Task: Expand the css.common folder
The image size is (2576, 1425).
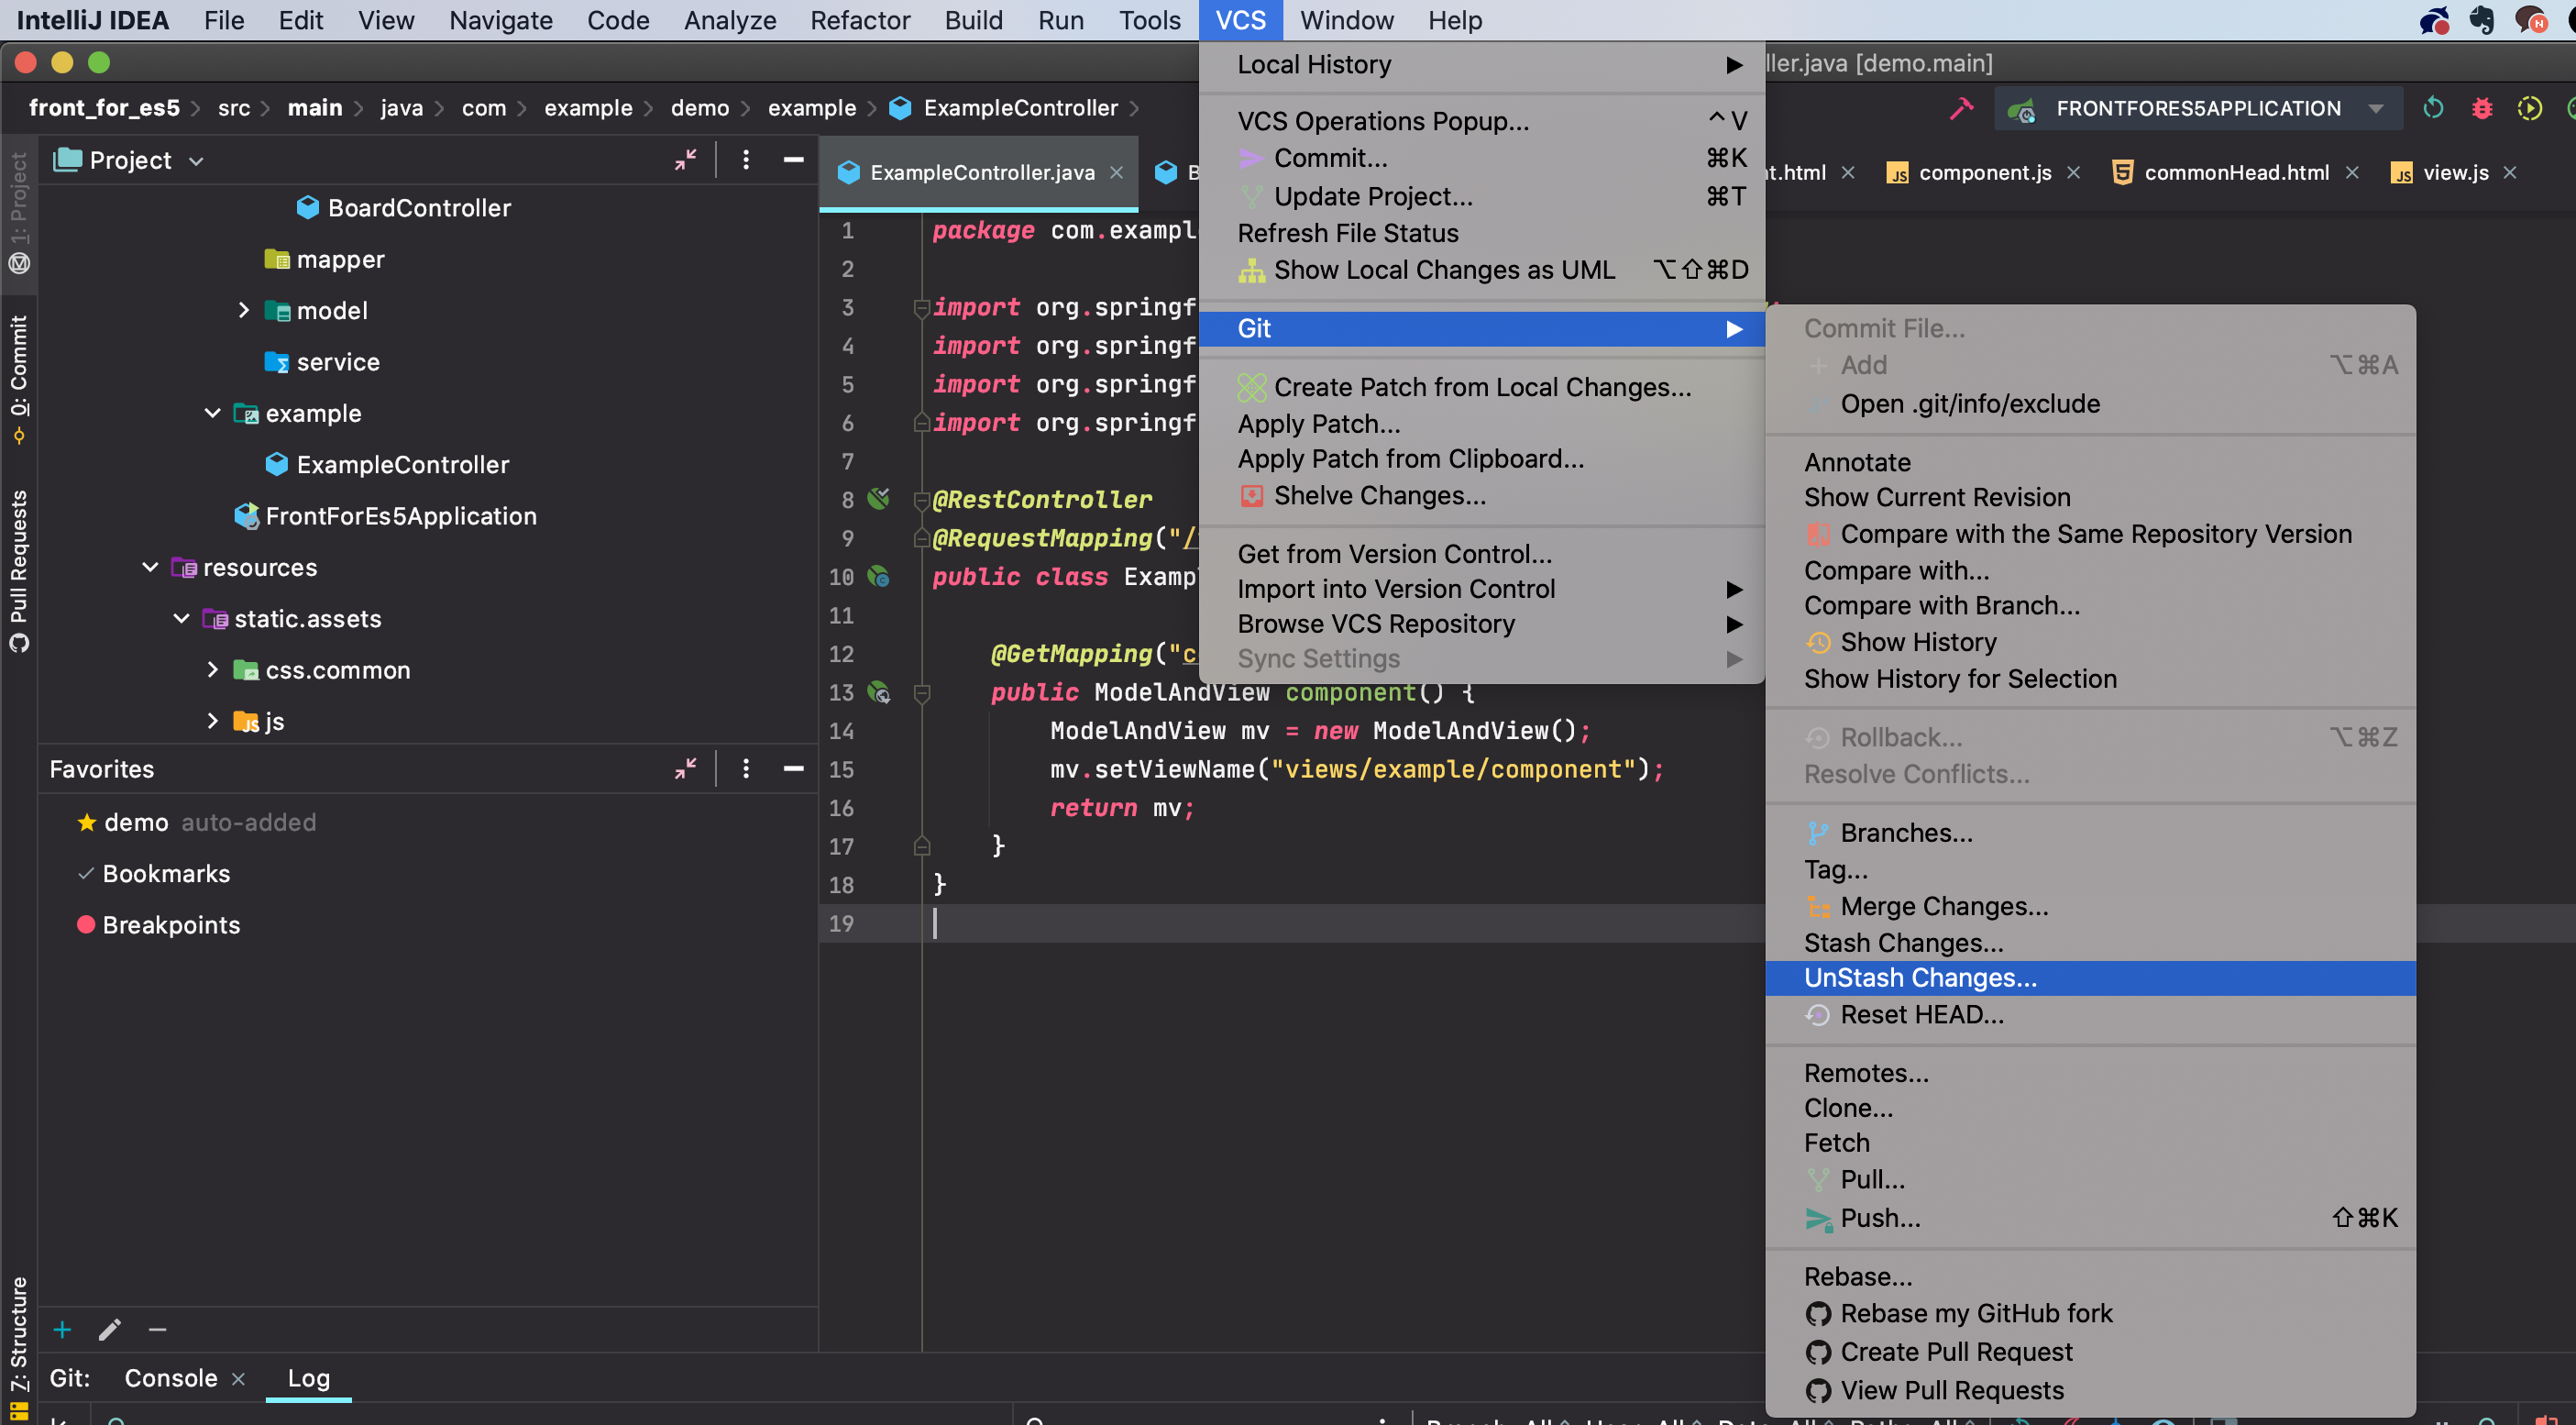Action: pos(212,669)
